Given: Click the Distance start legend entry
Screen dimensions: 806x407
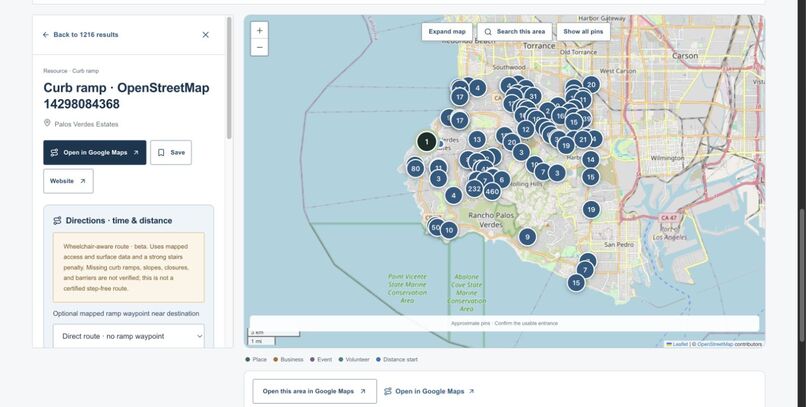Looking at the screenshot, I should click(396, 360).
